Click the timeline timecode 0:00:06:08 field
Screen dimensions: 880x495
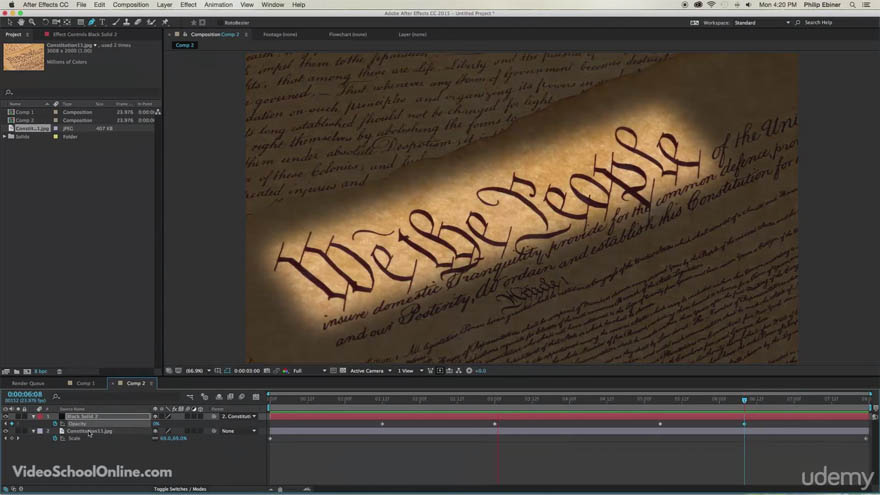25,394
